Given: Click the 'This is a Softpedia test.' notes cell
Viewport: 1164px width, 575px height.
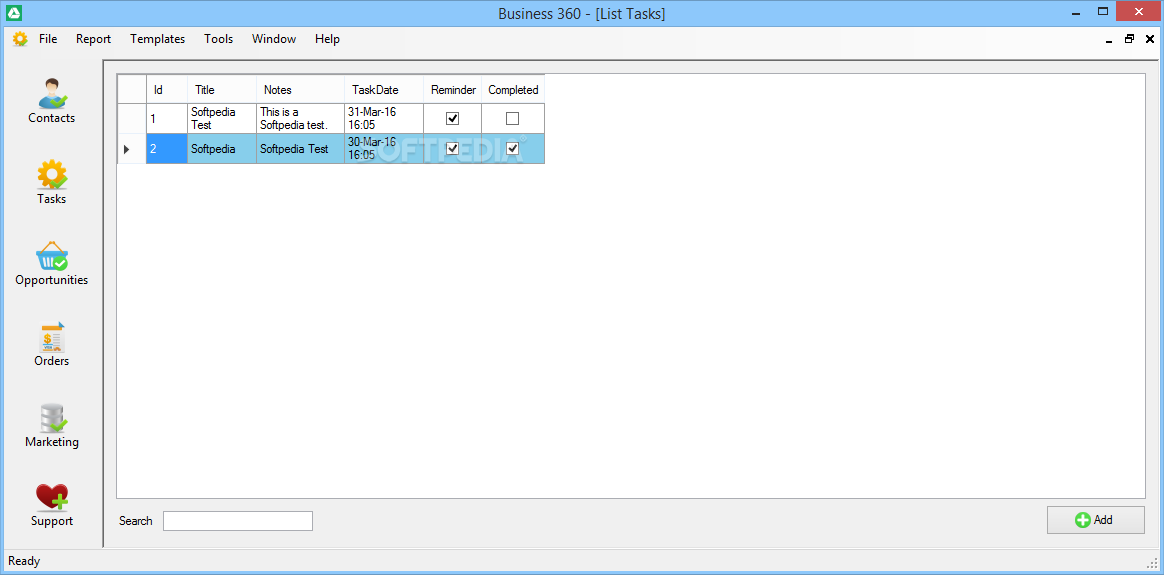Looking at the screenshot, I should [301, 119].
